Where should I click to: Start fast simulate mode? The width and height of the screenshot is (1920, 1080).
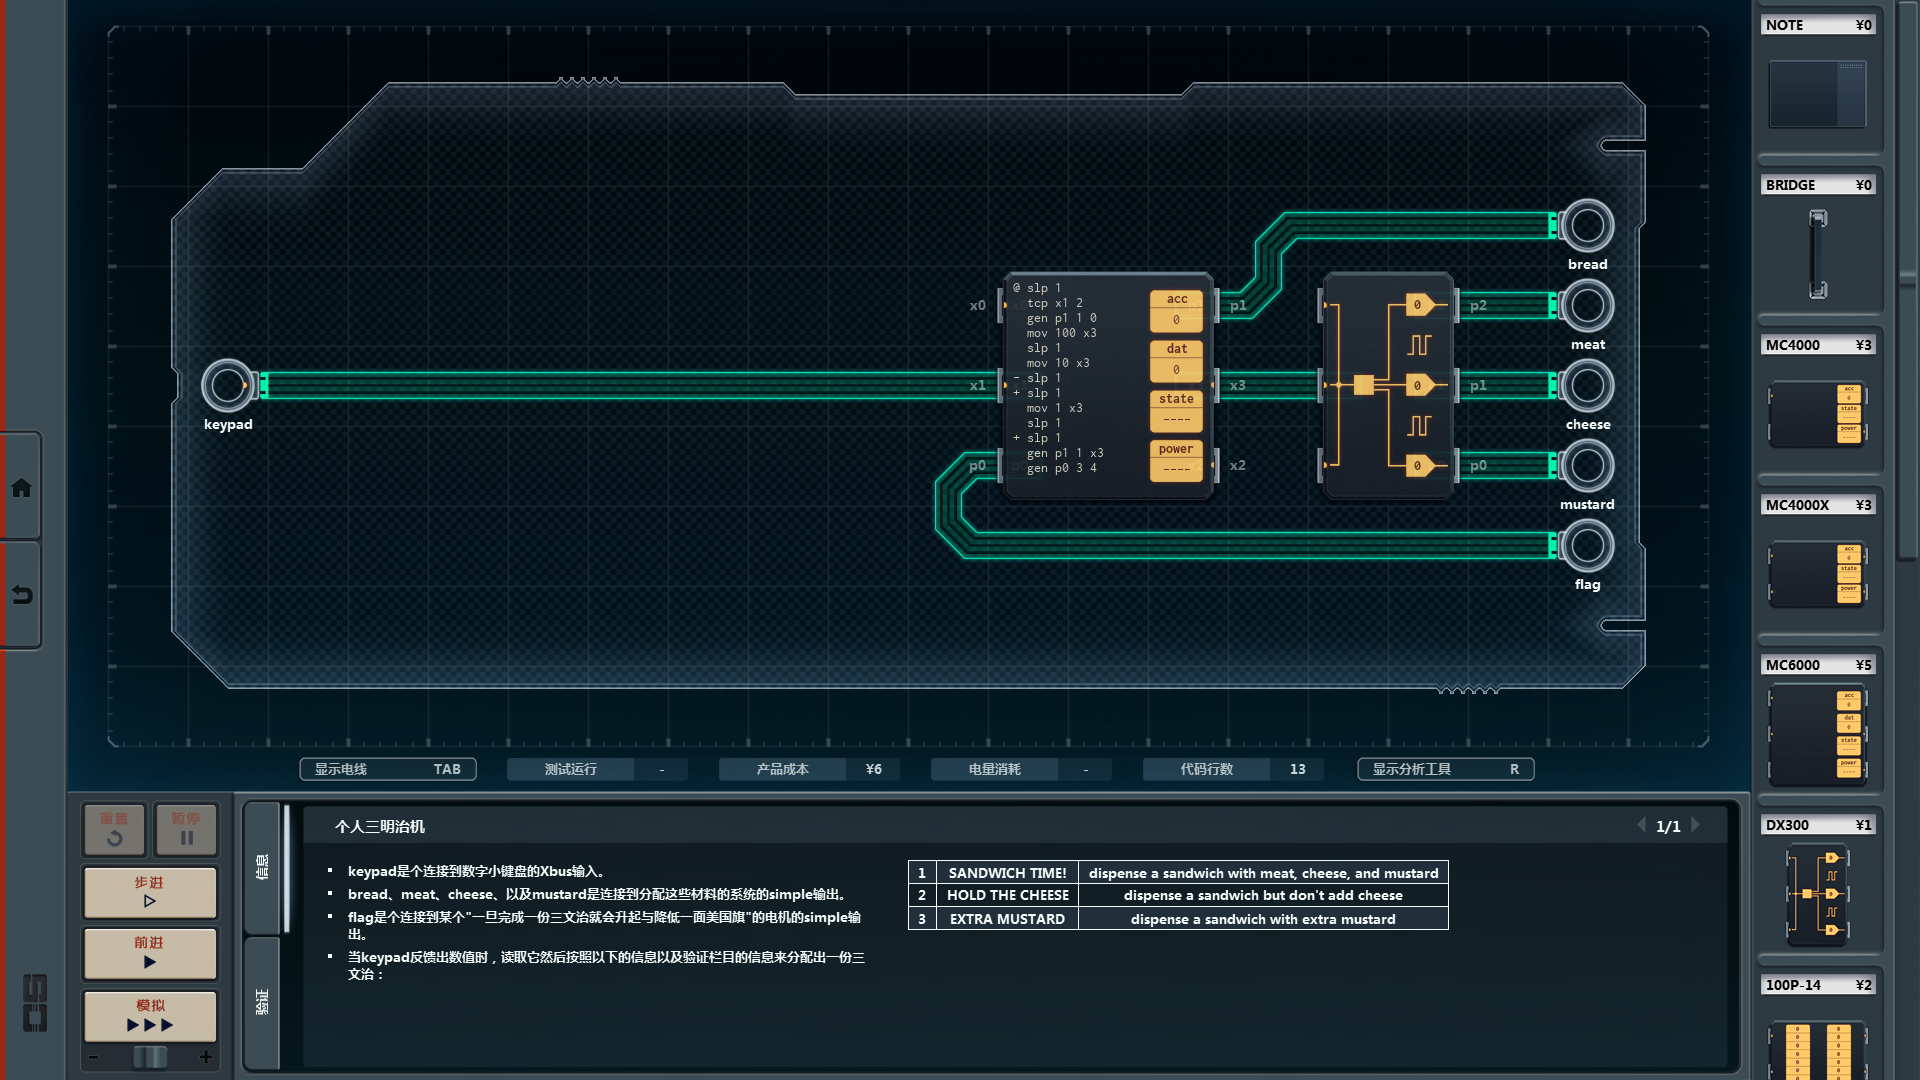click(150, 1015)
